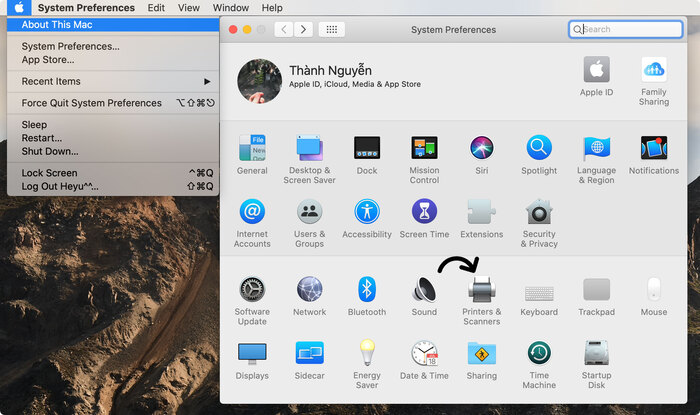The width and height of the screenshot is (700, 415).
Task: Select About This Mac
Action: point(113,25)
